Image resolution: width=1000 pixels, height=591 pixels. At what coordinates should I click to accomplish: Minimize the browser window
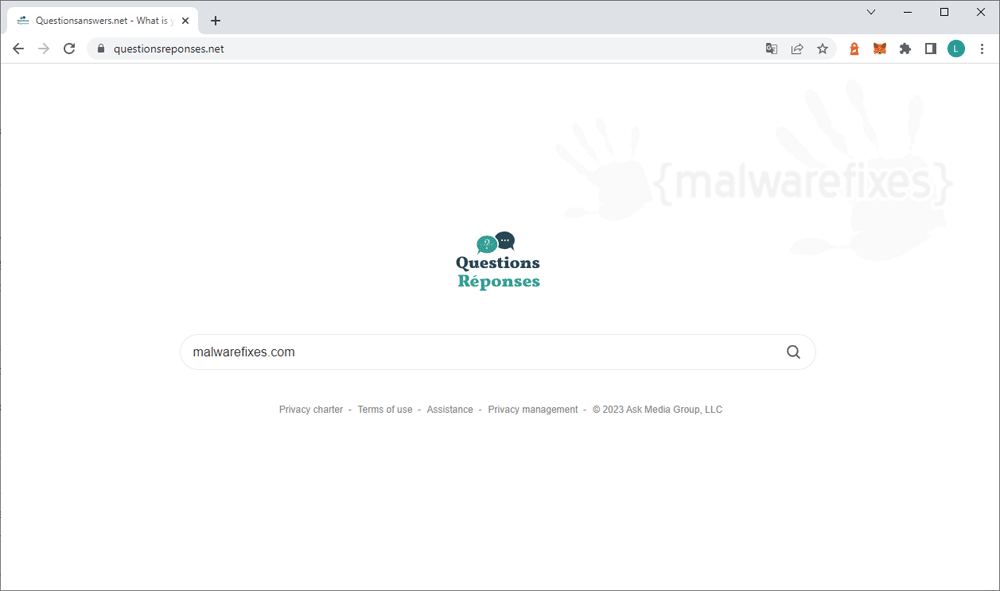pos(908,11)
